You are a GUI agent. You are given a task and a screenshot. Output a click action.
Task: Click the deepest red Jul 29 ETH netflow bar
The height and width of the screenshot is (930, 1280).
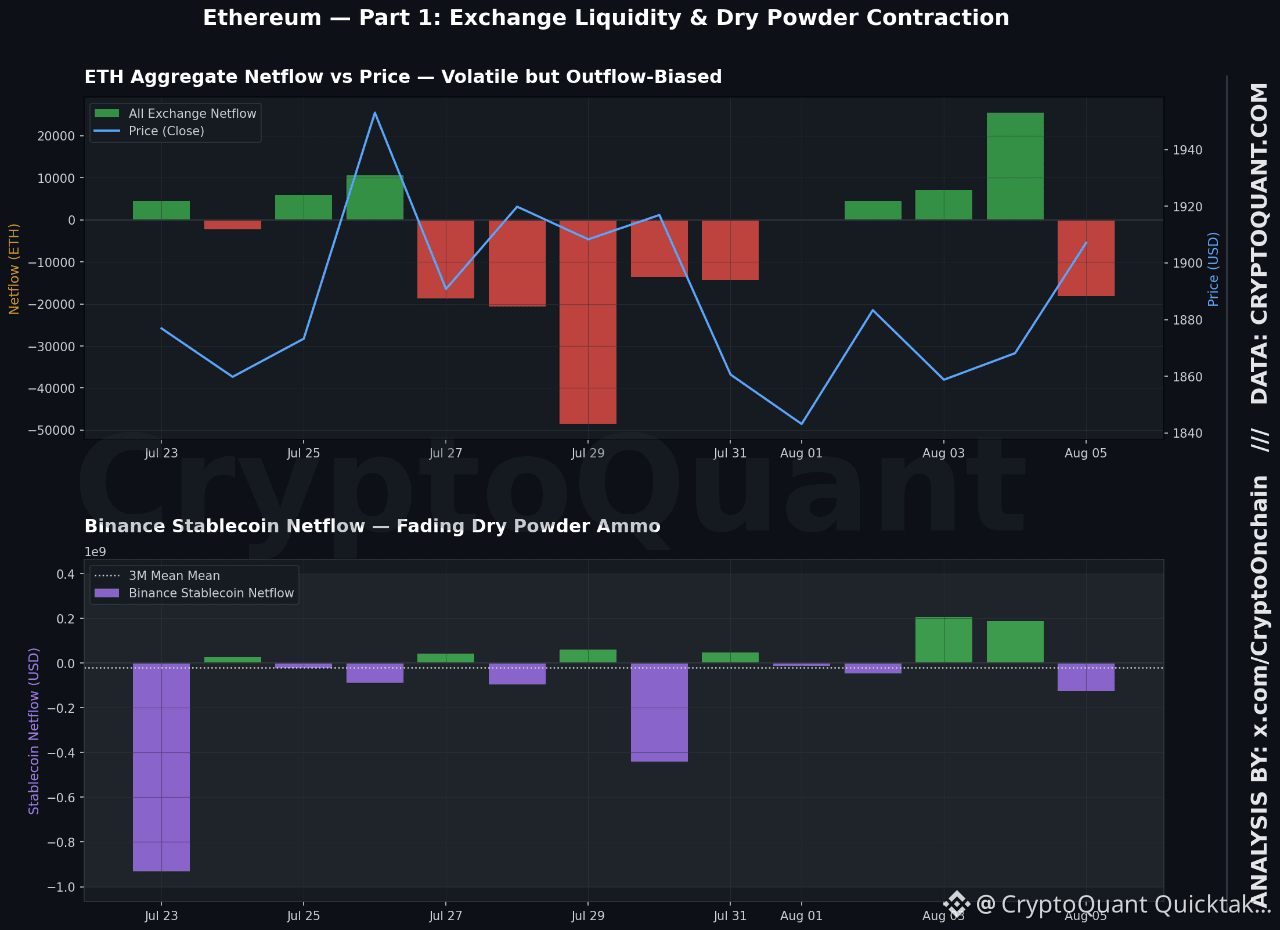(x=588, y=322)
